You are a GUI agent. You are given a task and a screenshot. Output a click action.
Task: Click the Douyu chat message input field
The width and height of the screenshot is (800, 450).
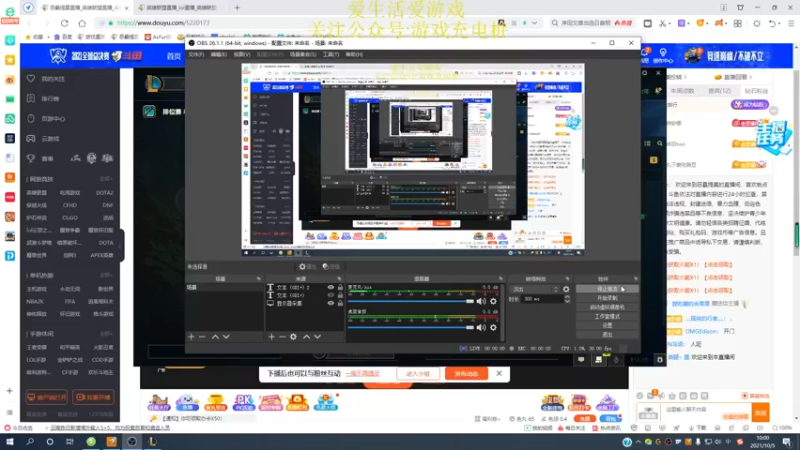[707, 410]
